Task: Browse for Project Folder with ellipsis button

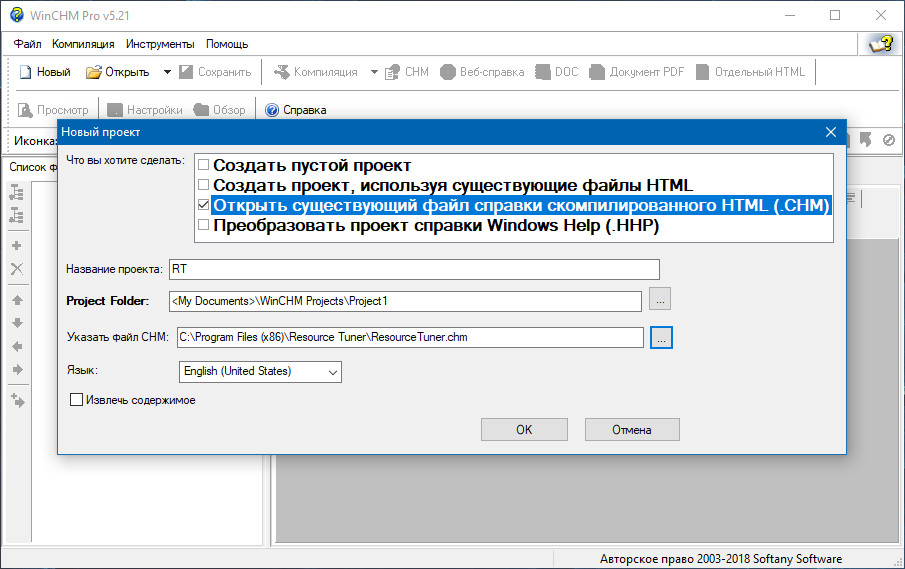Action: pos(660,299)
